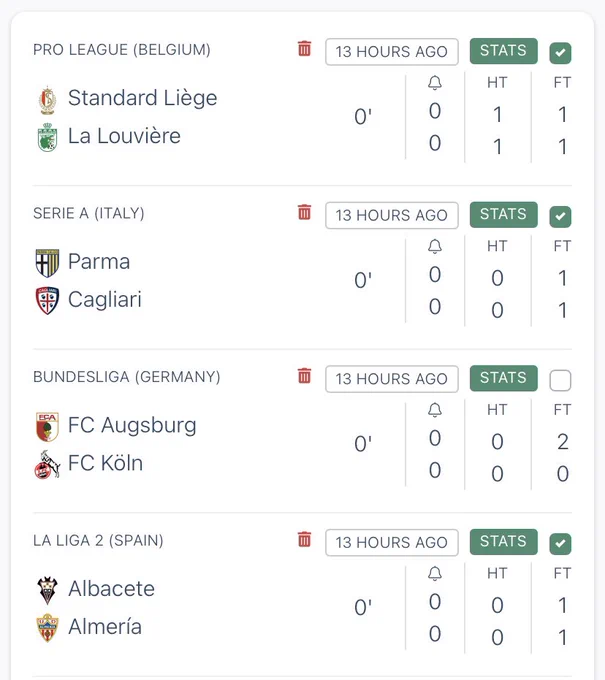The width and height of the screenshot is (605, 680).
Task: Click the trash icon for Albacete vs Almería
Action: point(304,539)
